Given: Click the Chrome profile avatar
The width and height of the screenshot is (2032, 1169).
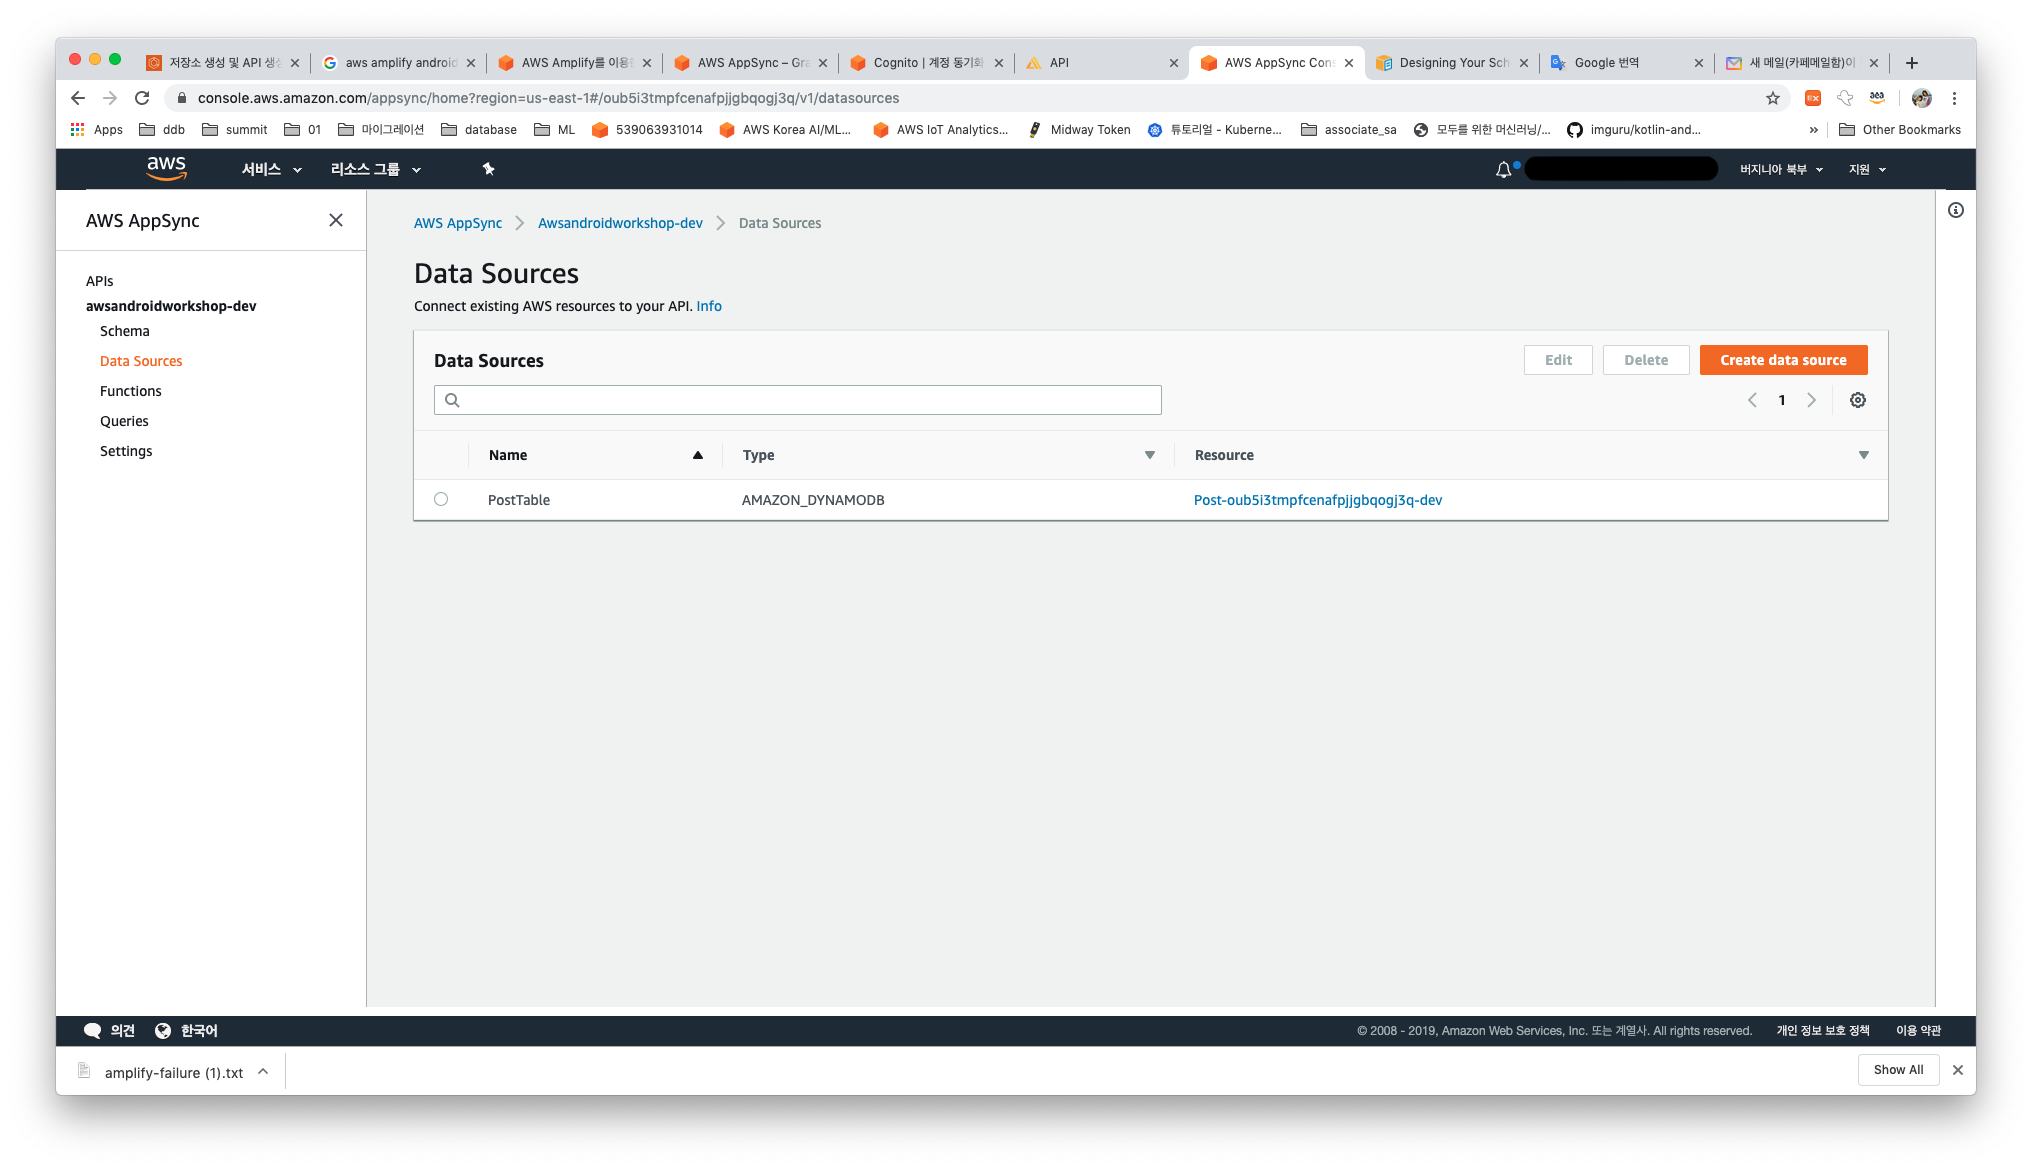Looking at the screenshot, I should pos(1922,98).
